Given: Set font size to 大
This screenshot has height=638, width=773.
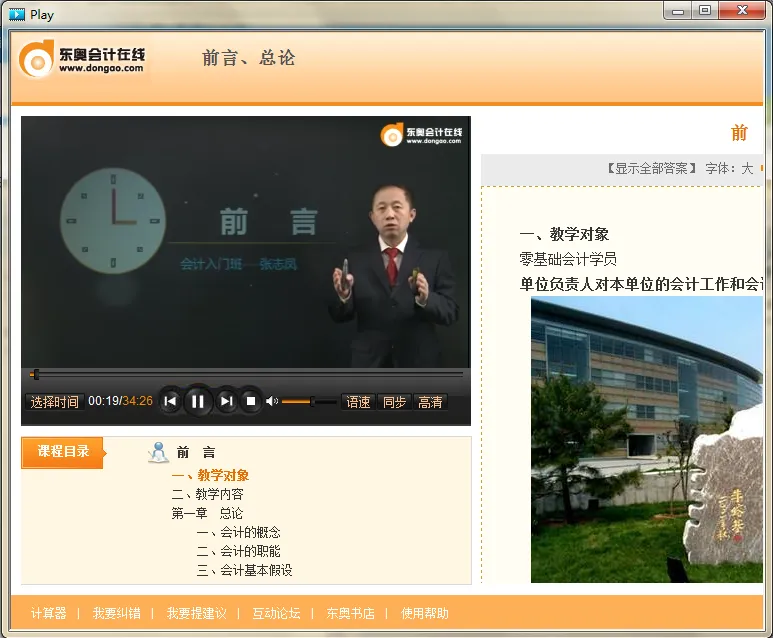Looking at the screenshot, I should (x=746, y=168).
